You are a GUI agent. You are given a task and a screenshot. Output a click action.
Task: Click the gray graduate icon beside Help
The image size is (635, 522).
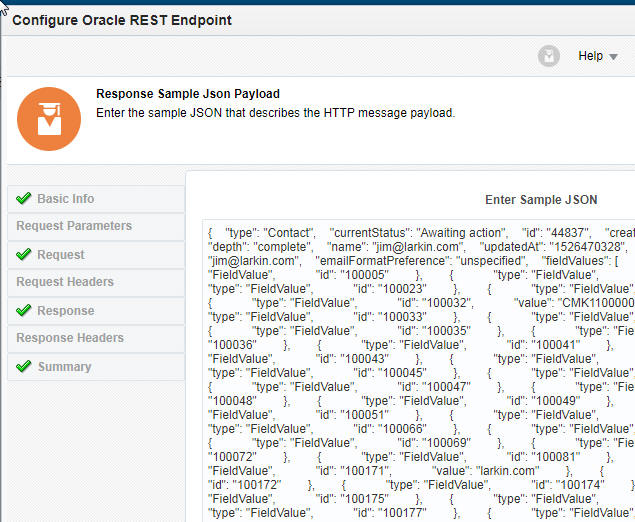tap(548, 56)
